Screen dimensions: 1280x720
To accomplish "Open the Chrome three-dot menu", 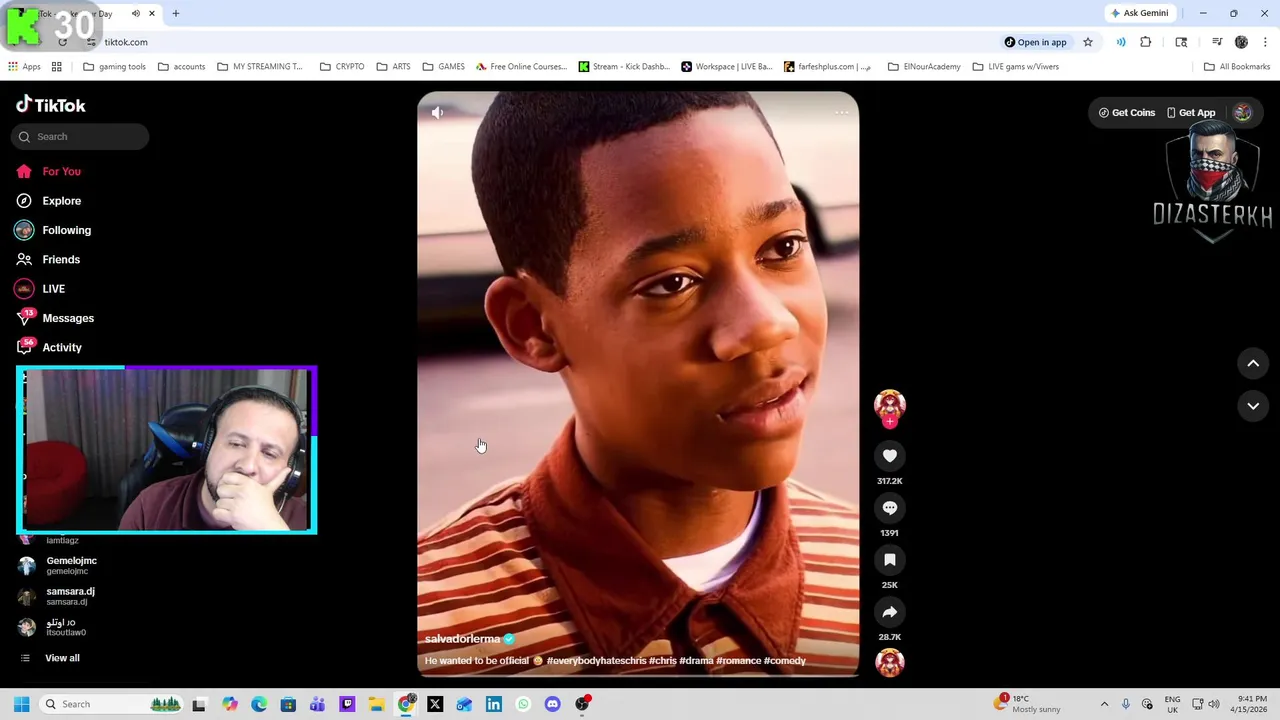I will [1266, 42].
